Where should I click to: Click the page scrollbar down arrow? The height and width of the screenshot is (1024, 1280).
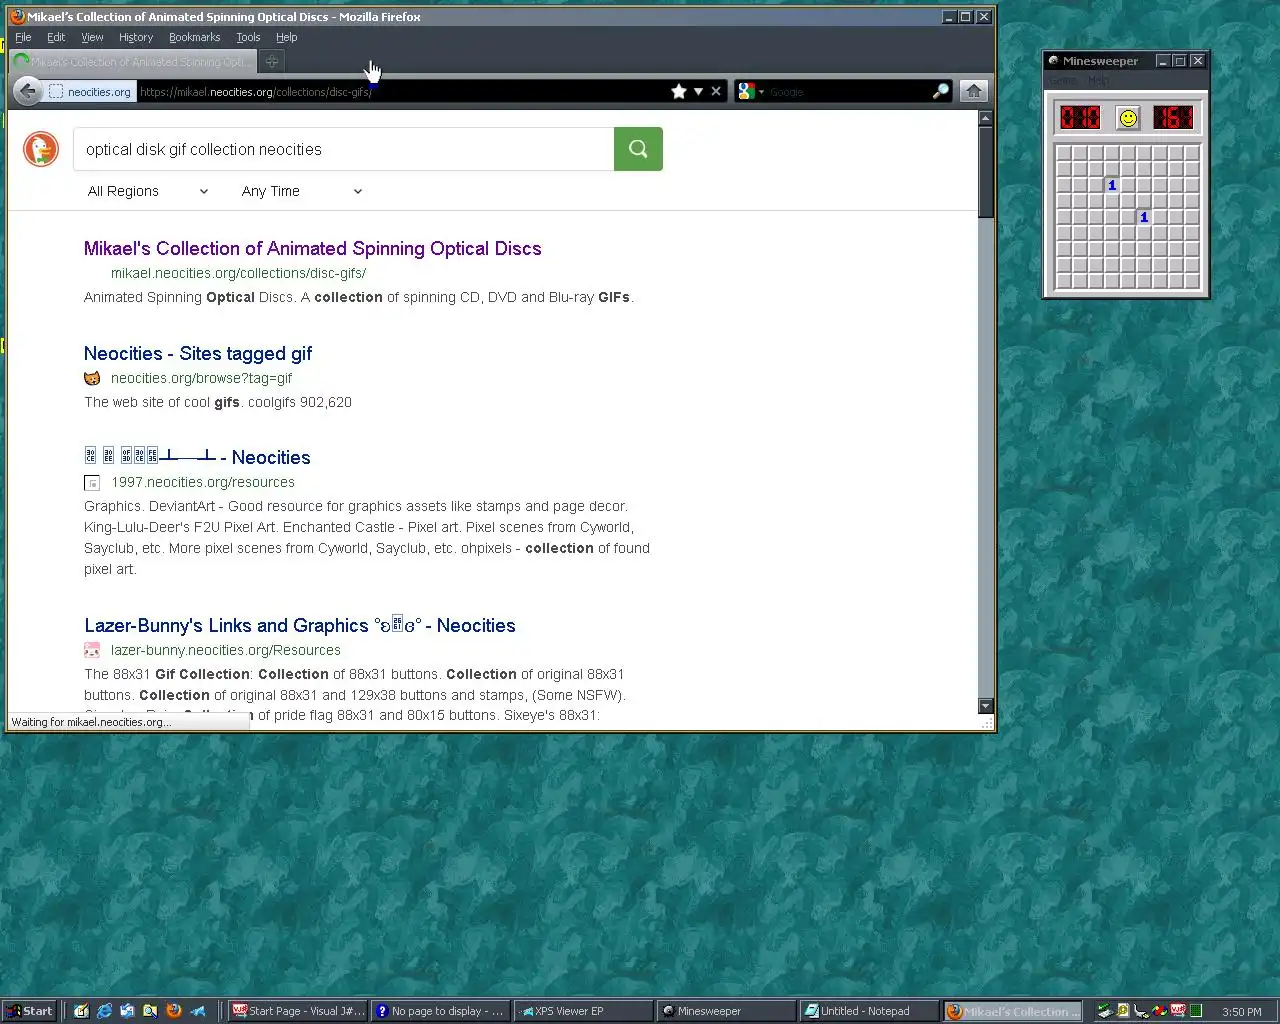[986, 706]
